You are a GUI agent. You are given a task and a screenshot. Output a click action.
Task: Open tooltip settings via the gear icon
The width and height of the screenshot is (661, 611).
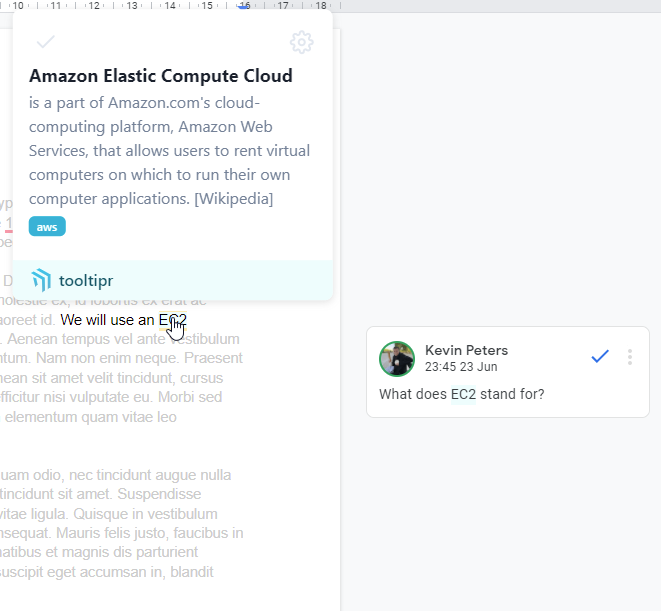[301, 42]
